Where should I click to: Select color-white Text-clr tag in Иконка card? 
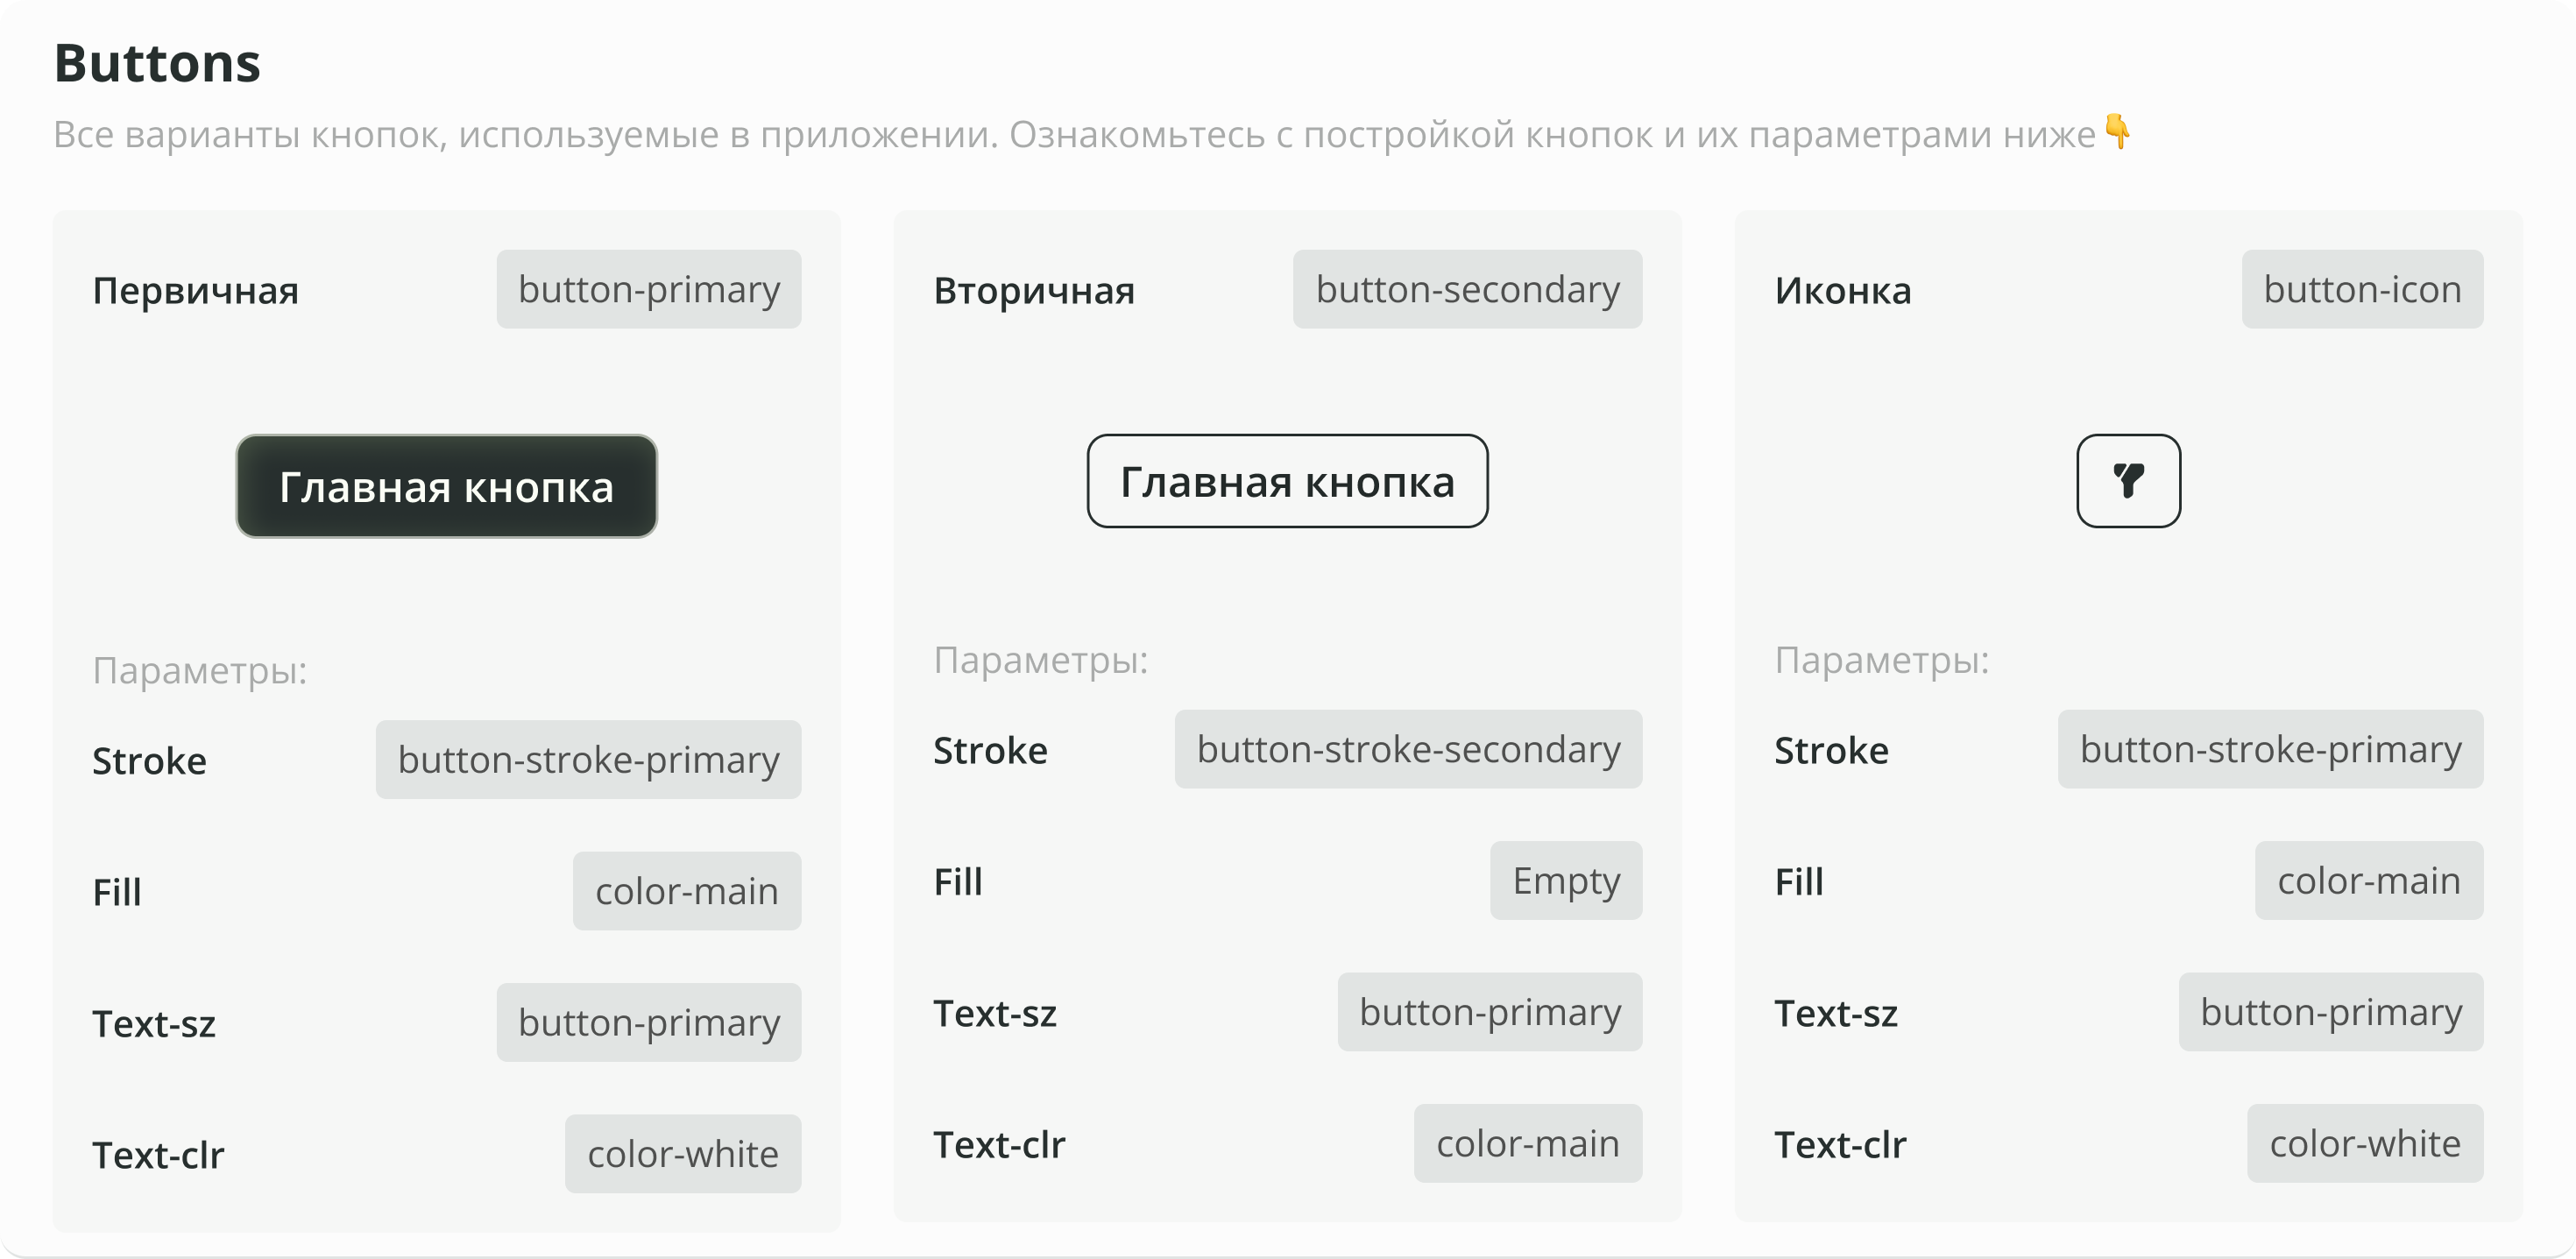pos(2364,1143)
